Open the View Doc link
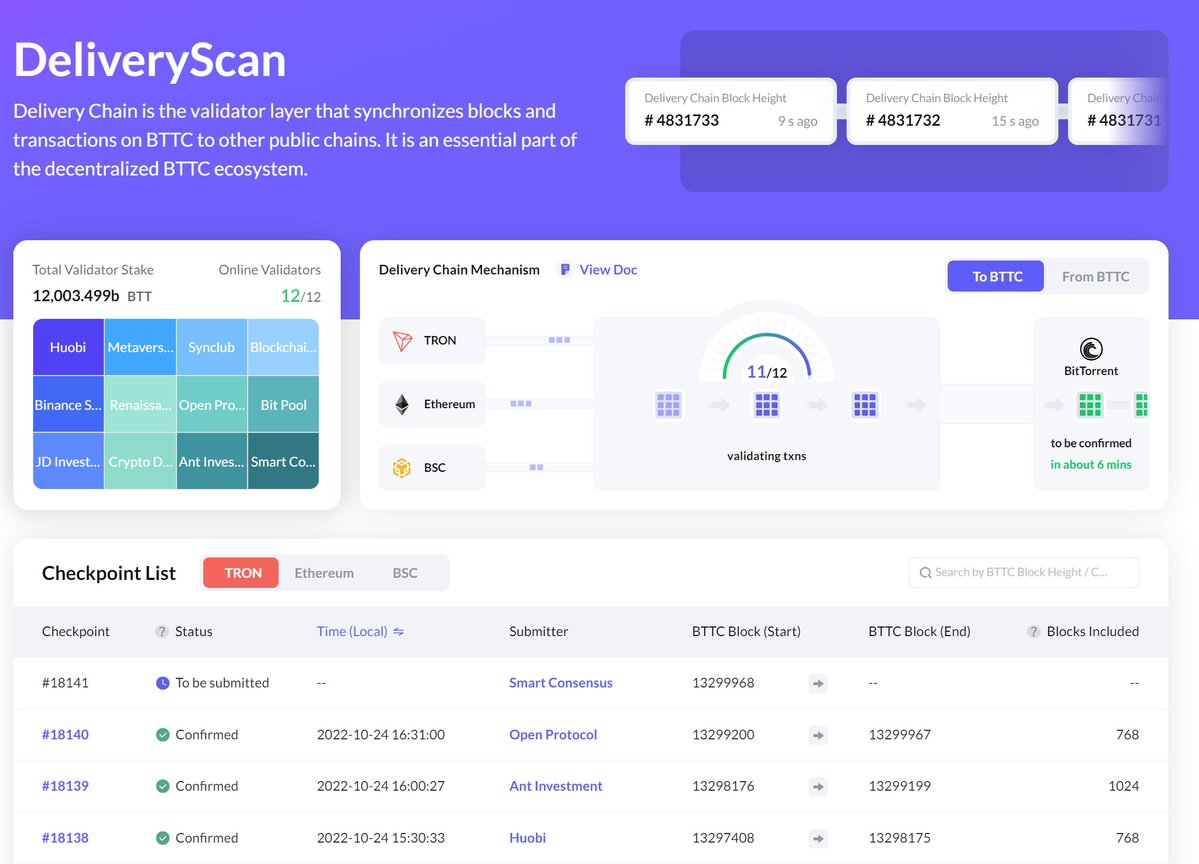 click(x=599, y=270)
